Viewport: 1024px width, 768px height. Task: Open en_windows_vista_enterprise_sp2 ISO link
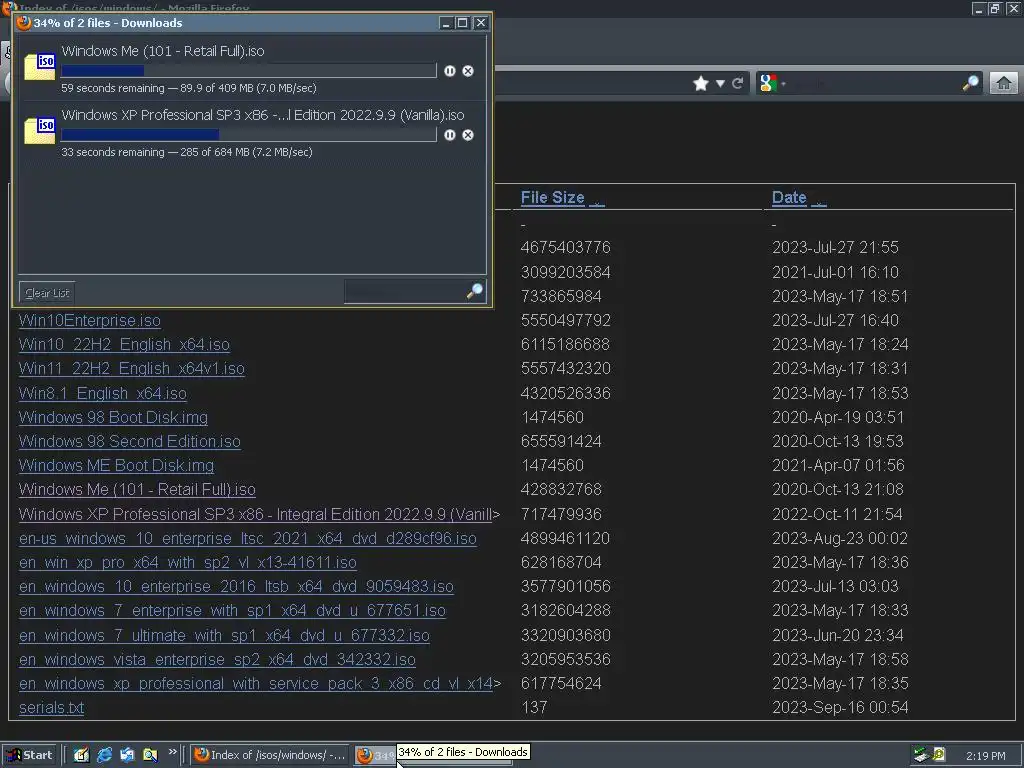(x=217, y=660)
